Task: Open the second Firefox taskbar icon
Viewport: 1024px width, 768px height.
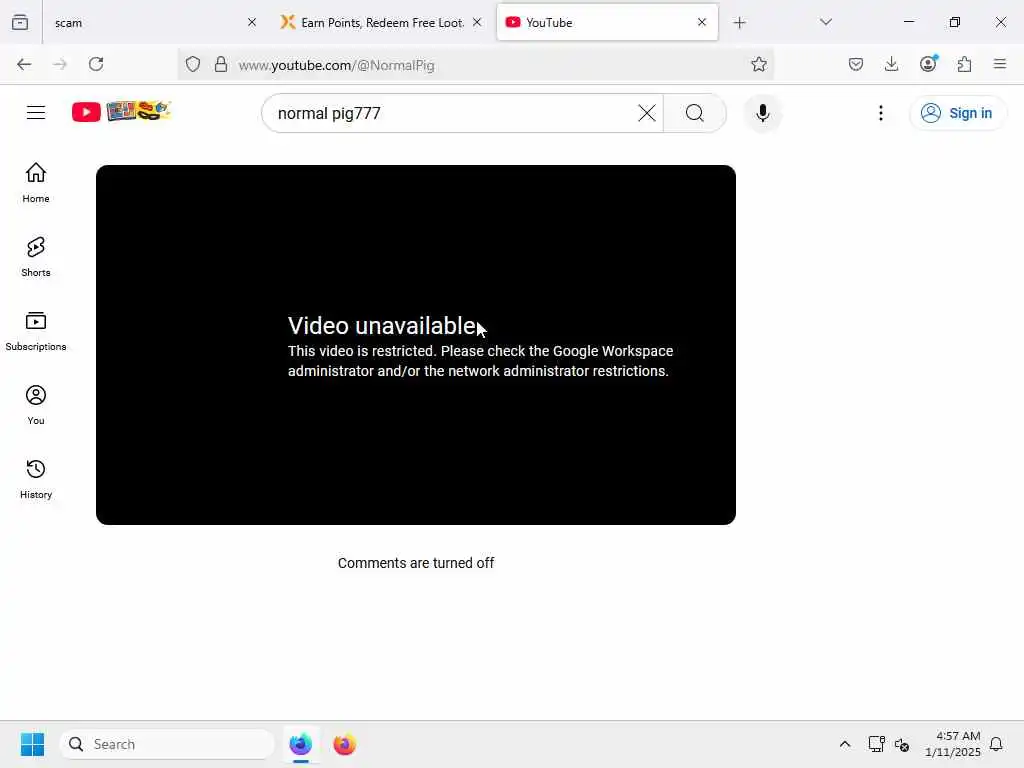Action: point(344,744)
